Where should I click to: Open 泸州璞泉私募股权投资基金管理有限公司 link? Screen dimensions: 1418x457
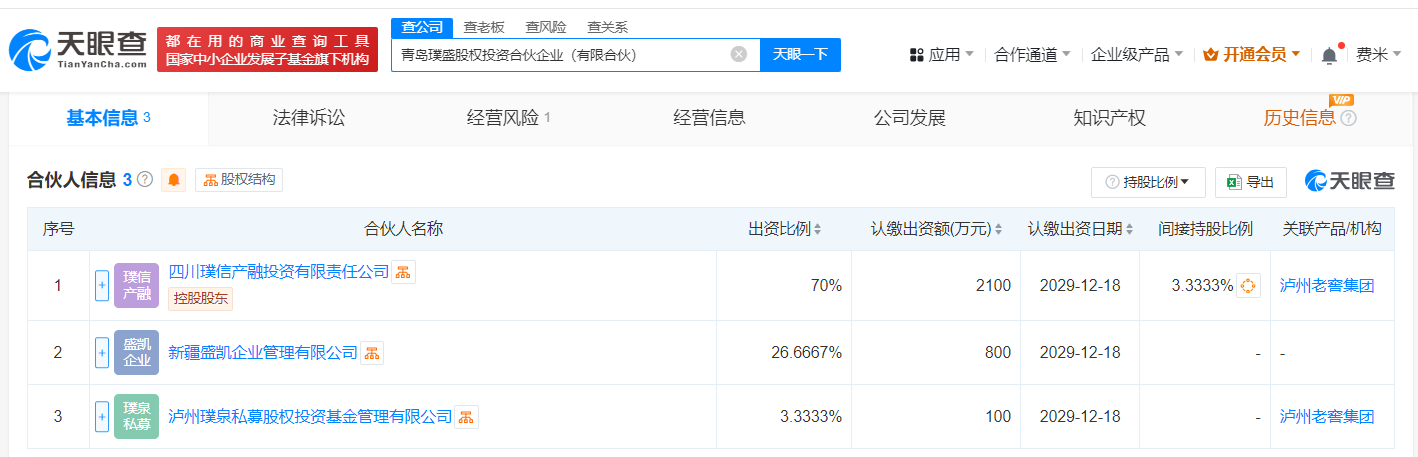310,416
